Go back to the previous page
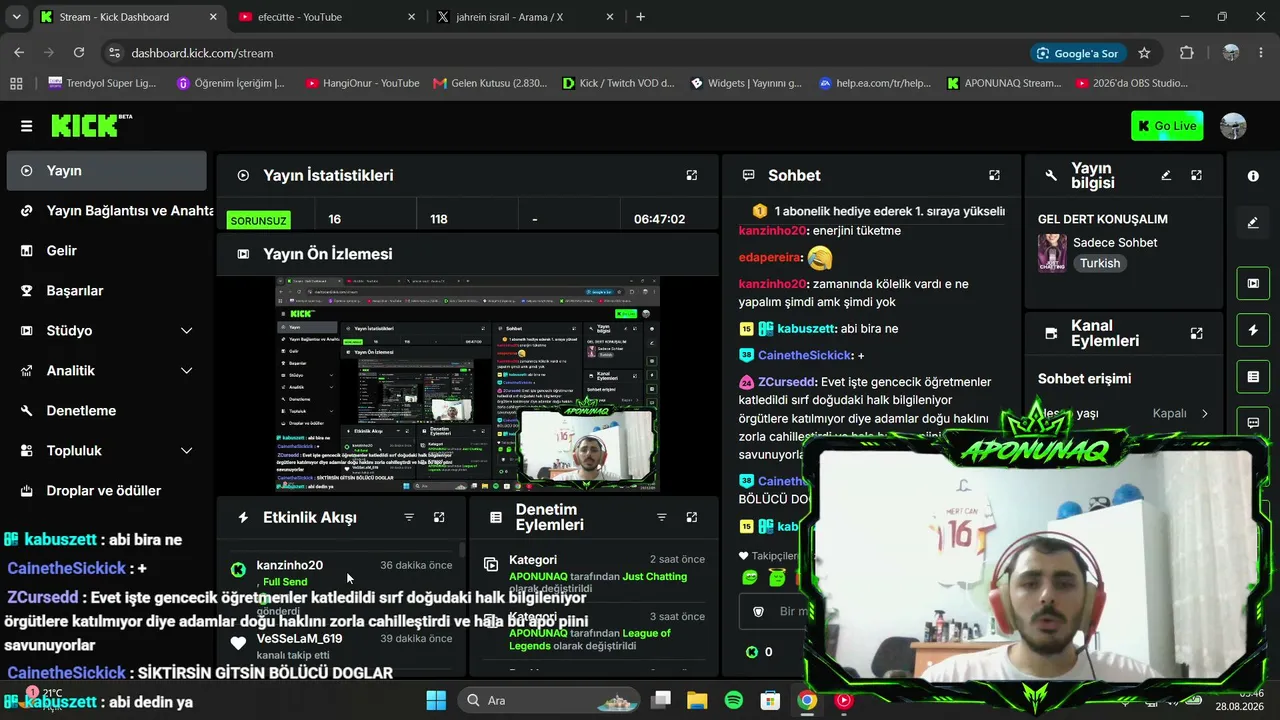The height and width of the screenshot is (720, 1280). (19, 53)
